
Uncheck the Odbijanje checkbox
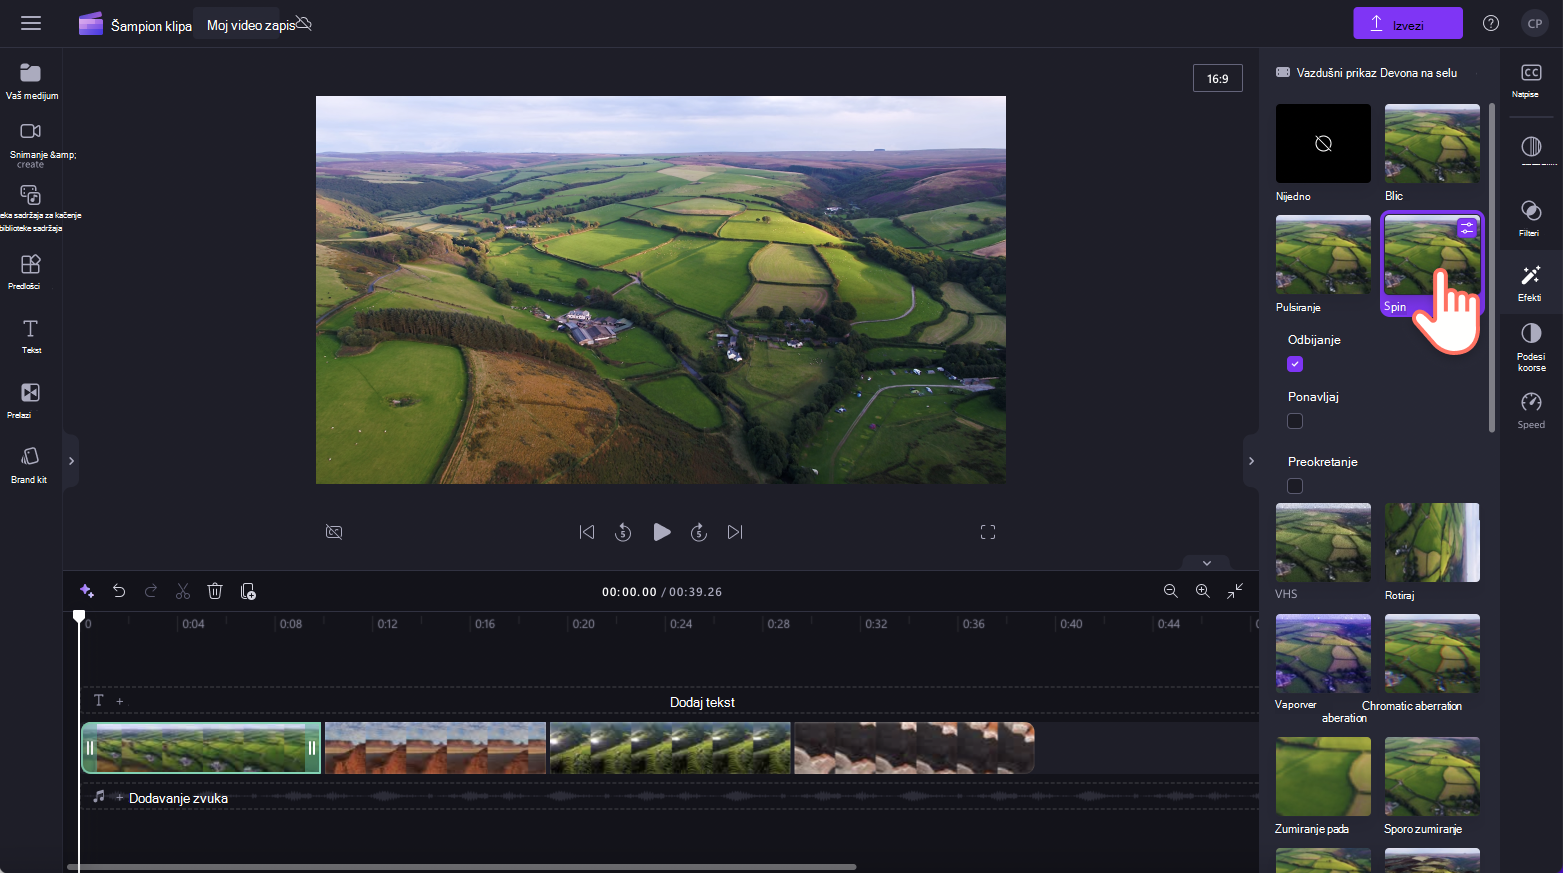pos(1295,364)
